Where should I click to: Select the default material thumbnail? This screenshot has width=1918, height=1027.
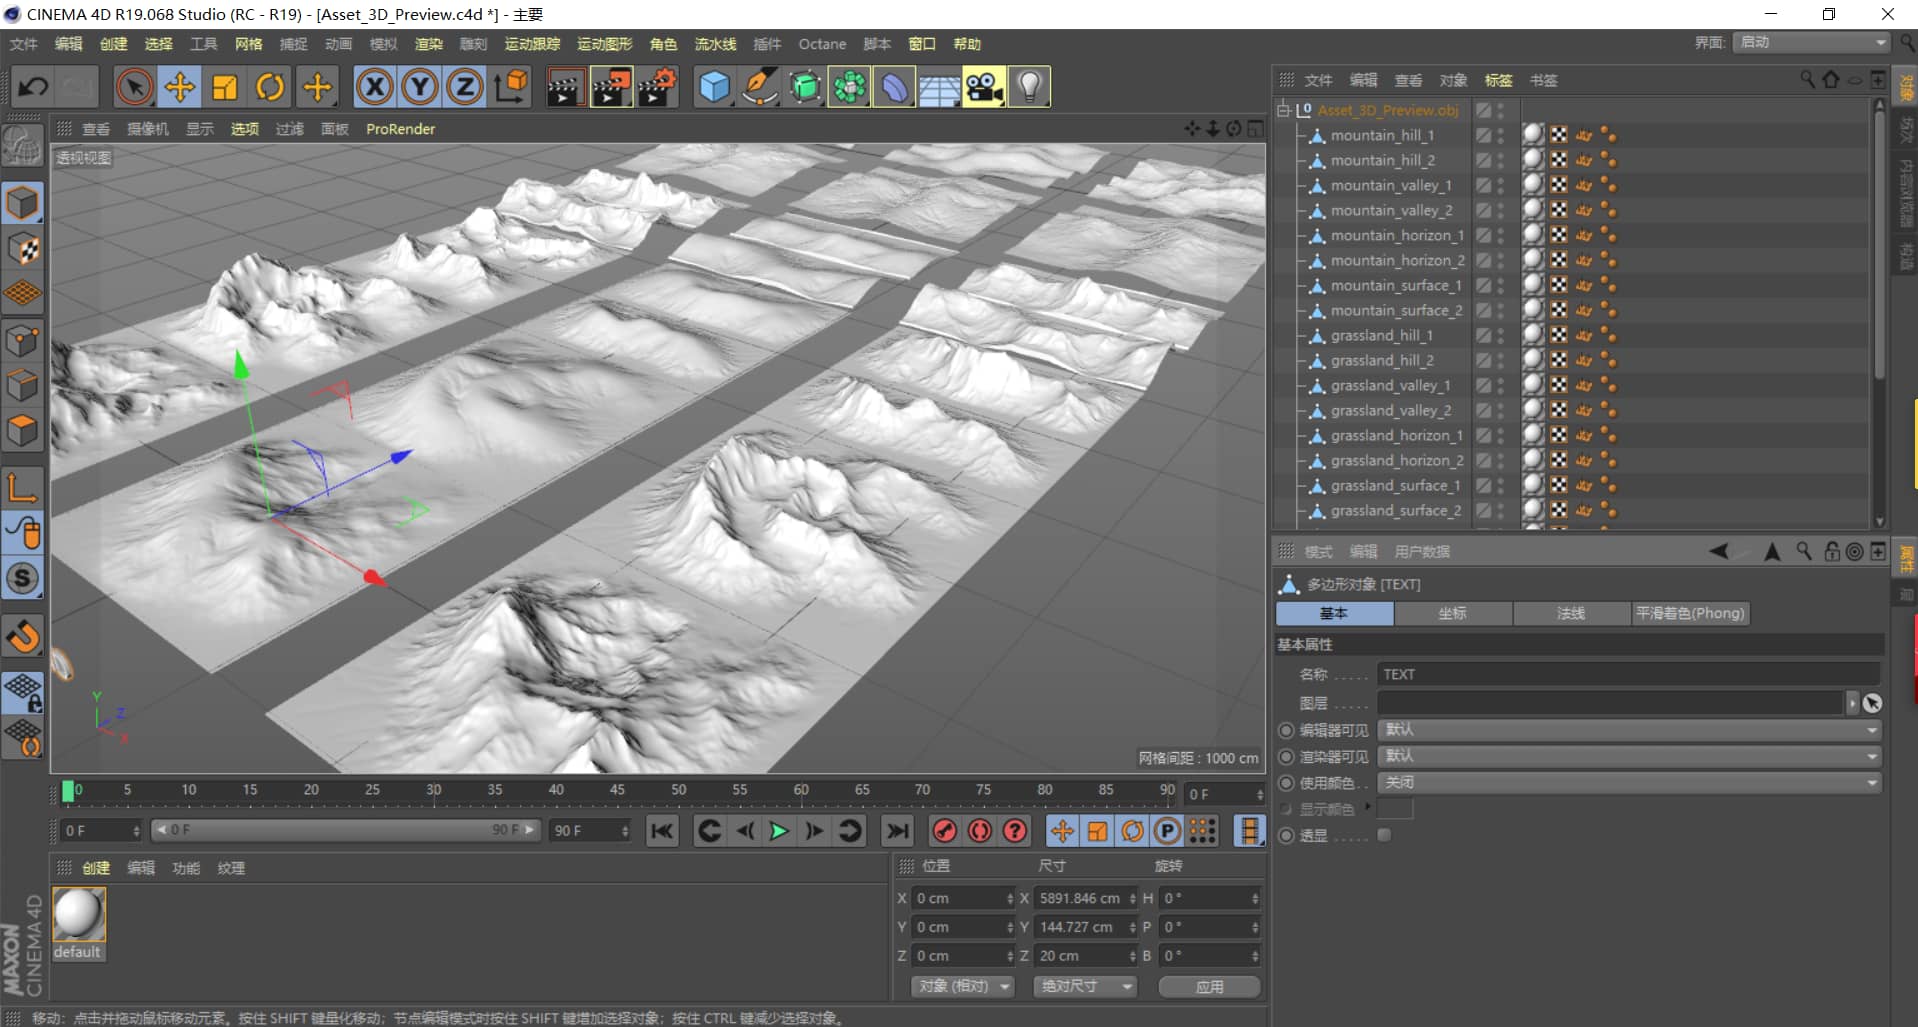(78, 914)
